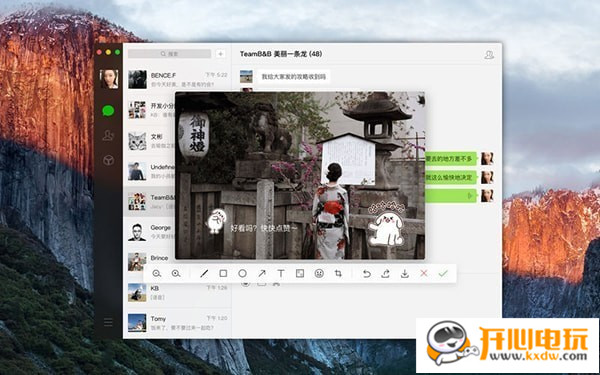
Task: Focus the search field in chat list
Action: coord(170,54)
